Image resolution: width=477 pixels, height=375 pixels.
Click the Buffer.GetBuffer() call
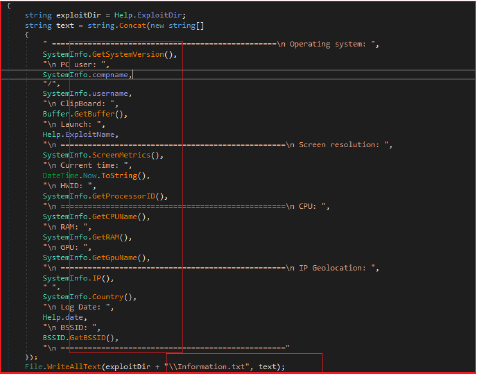(83, 114)
